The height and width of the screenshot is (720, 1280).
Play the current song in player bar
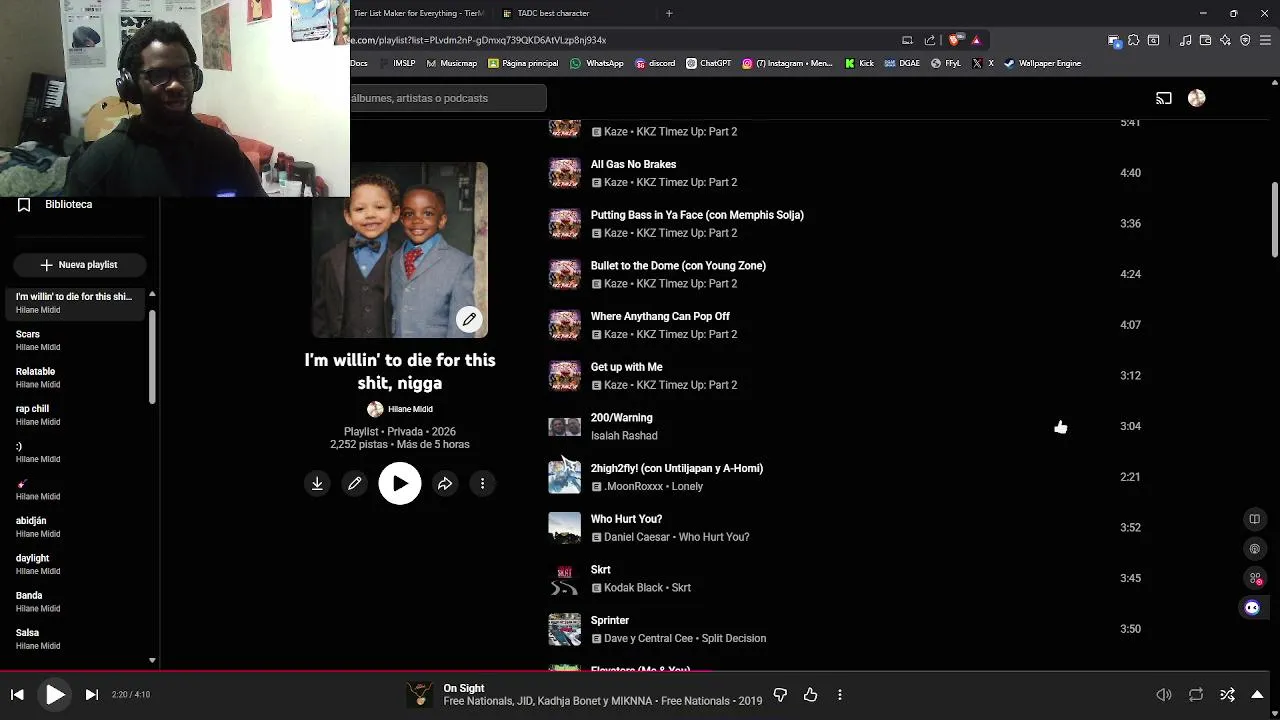pos(55,694)
